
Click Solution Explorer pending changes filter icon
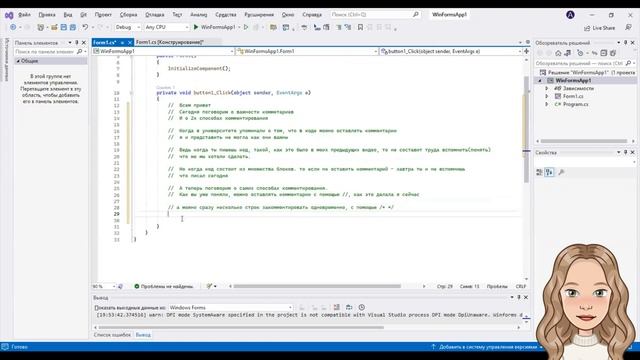click(x=580, y=53)
